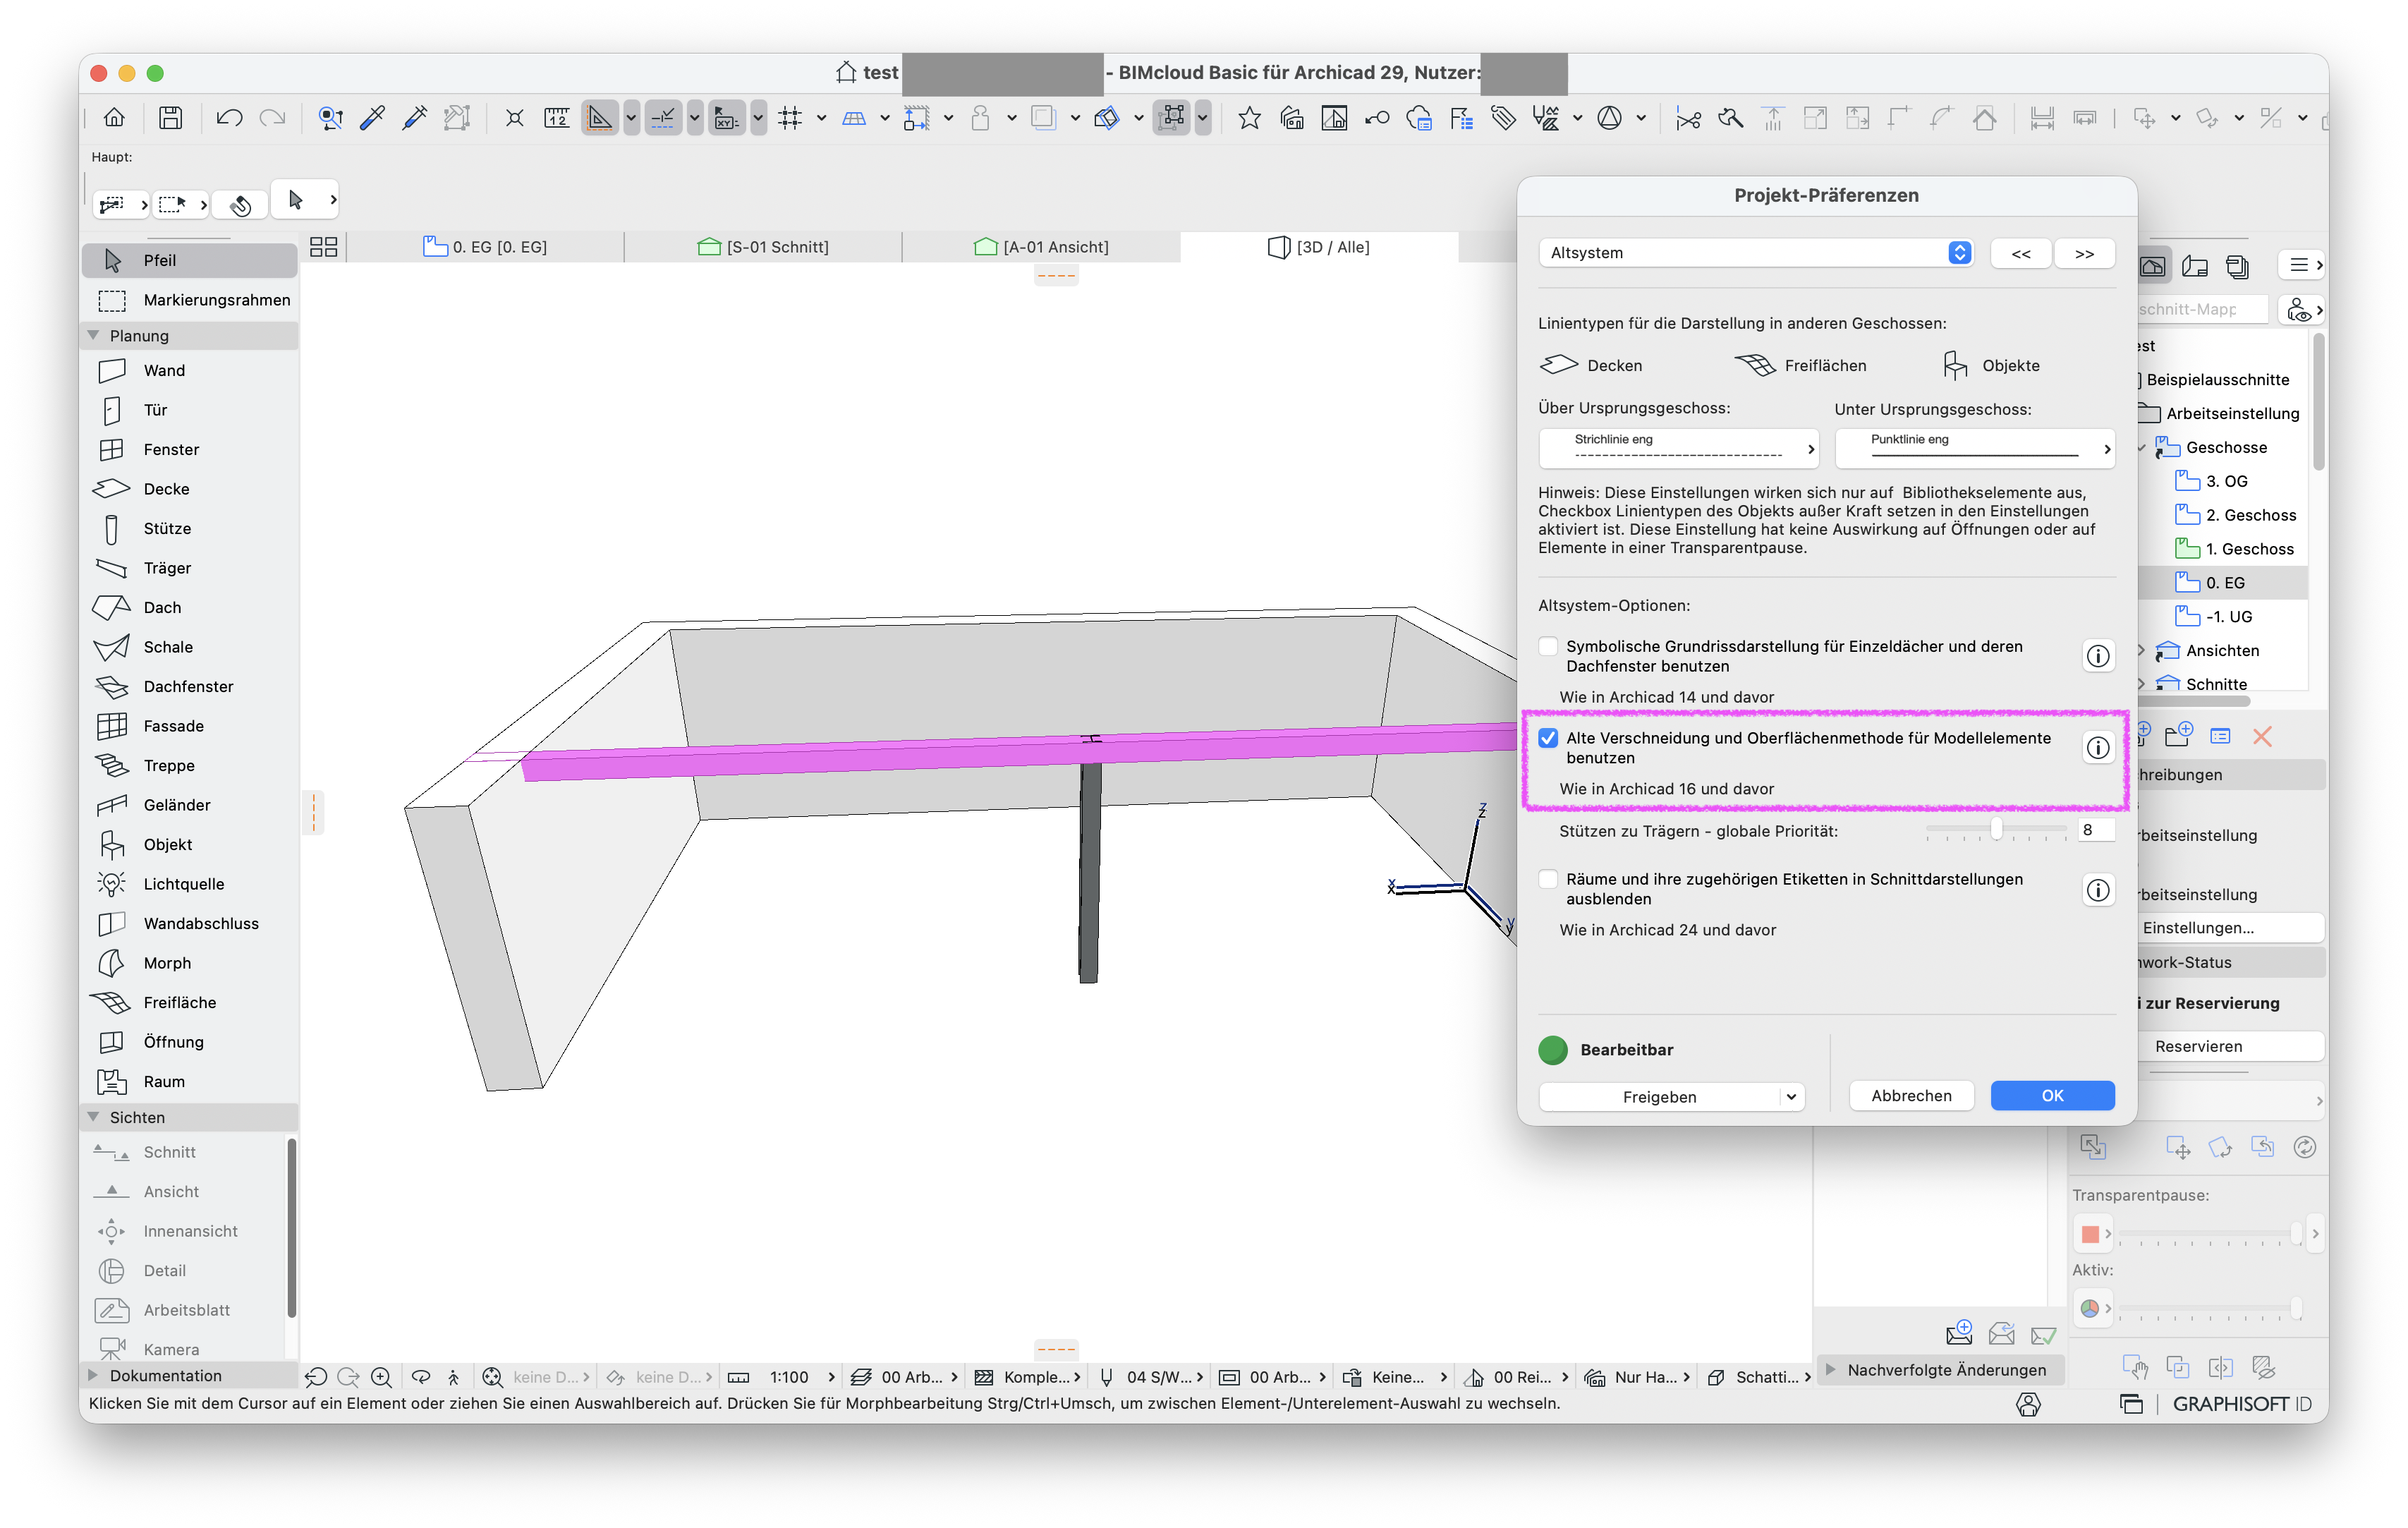Switch to 0. EG floor plan tab
This screenshot has width=2408, height=1528.
tap(485, 247)
